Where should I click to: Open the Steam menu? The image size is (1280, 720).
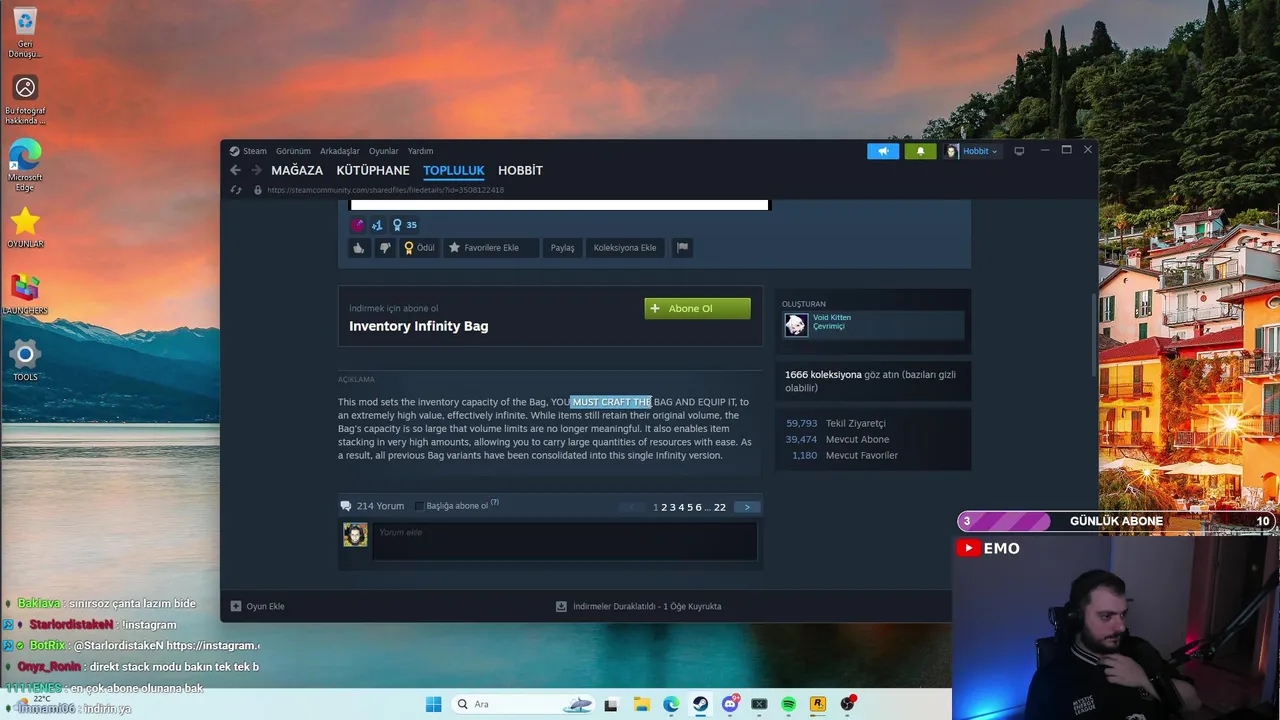(255, 151)
